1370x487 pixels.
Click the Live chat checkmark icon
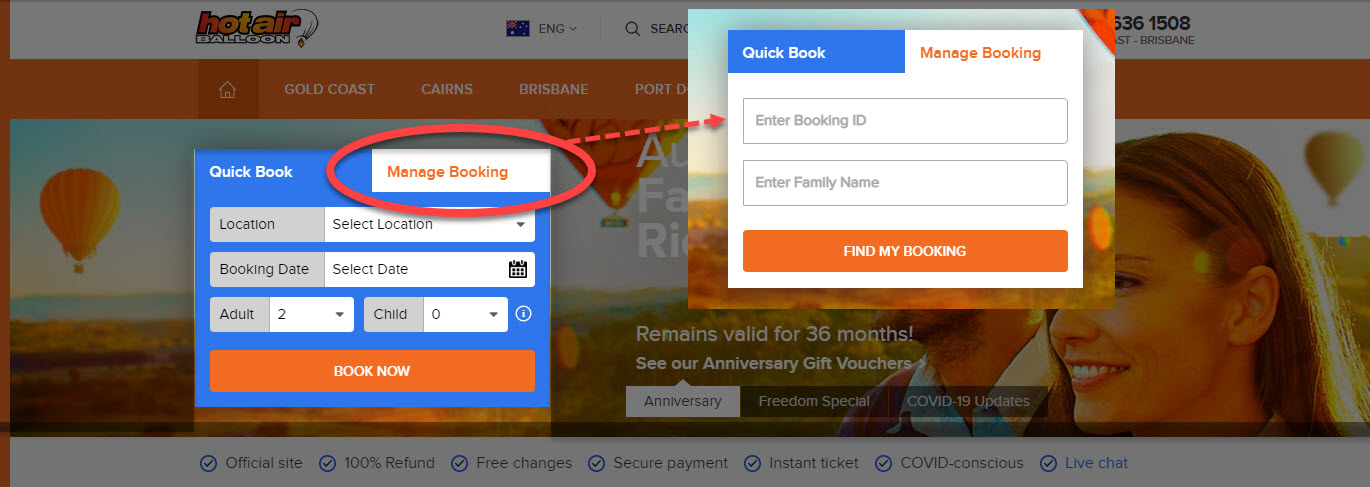click(1049, 463)
